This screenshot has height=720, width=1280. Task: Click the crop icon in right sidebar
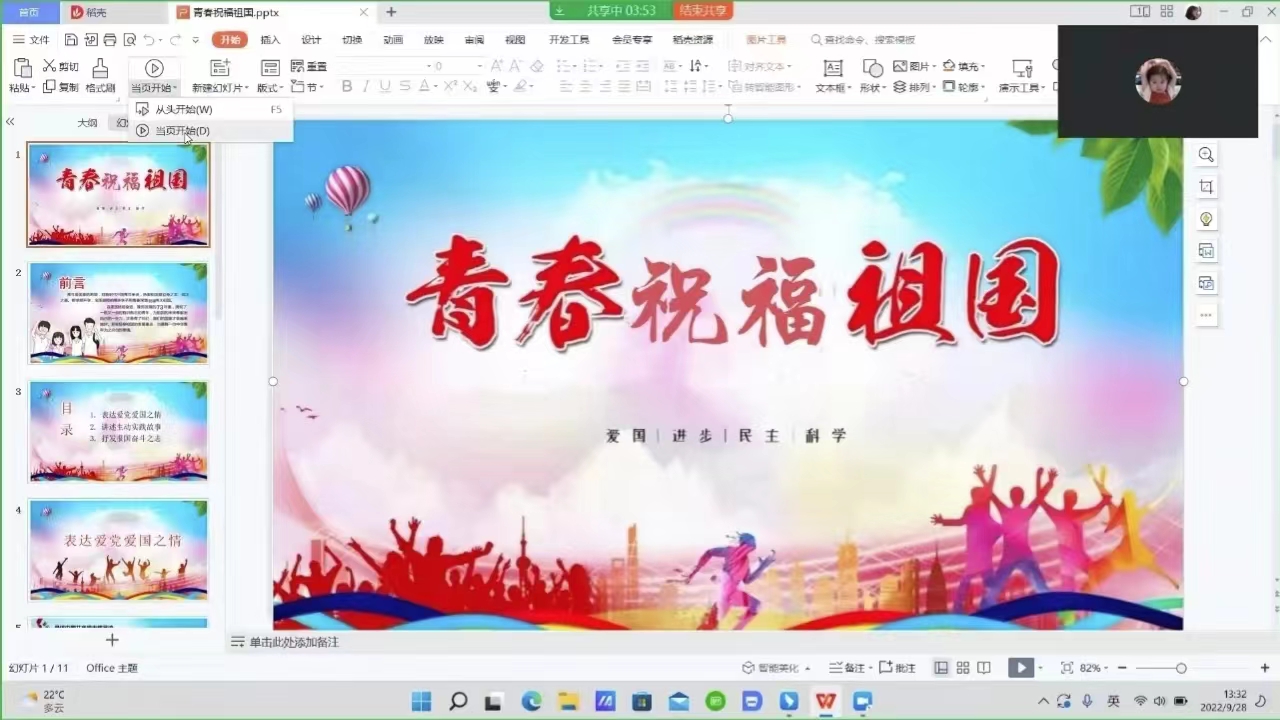point(1206,187)
